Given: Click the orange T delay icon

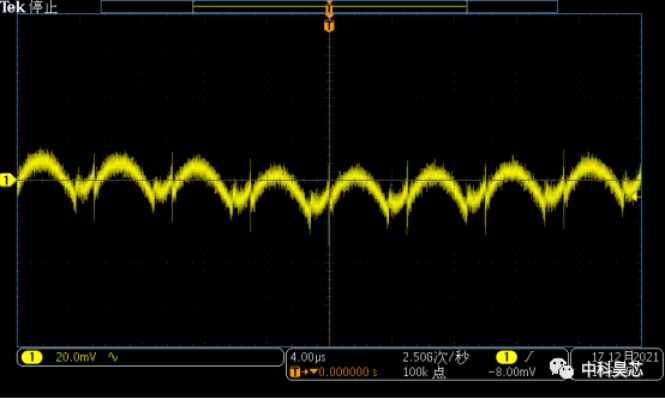Looking at the screenshot, I should 295,372.
